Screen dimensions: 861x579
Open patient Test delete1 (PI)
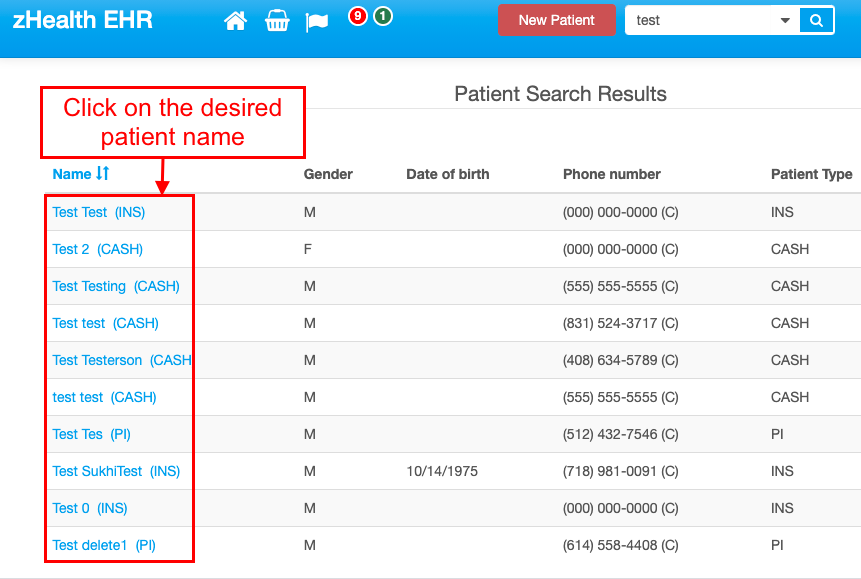(x=104, y=545)
